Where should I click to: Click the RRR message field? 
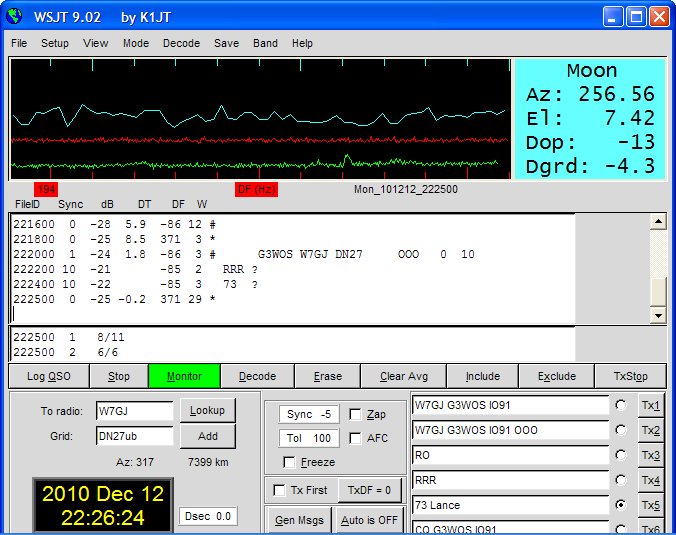(x=510, y=480)
